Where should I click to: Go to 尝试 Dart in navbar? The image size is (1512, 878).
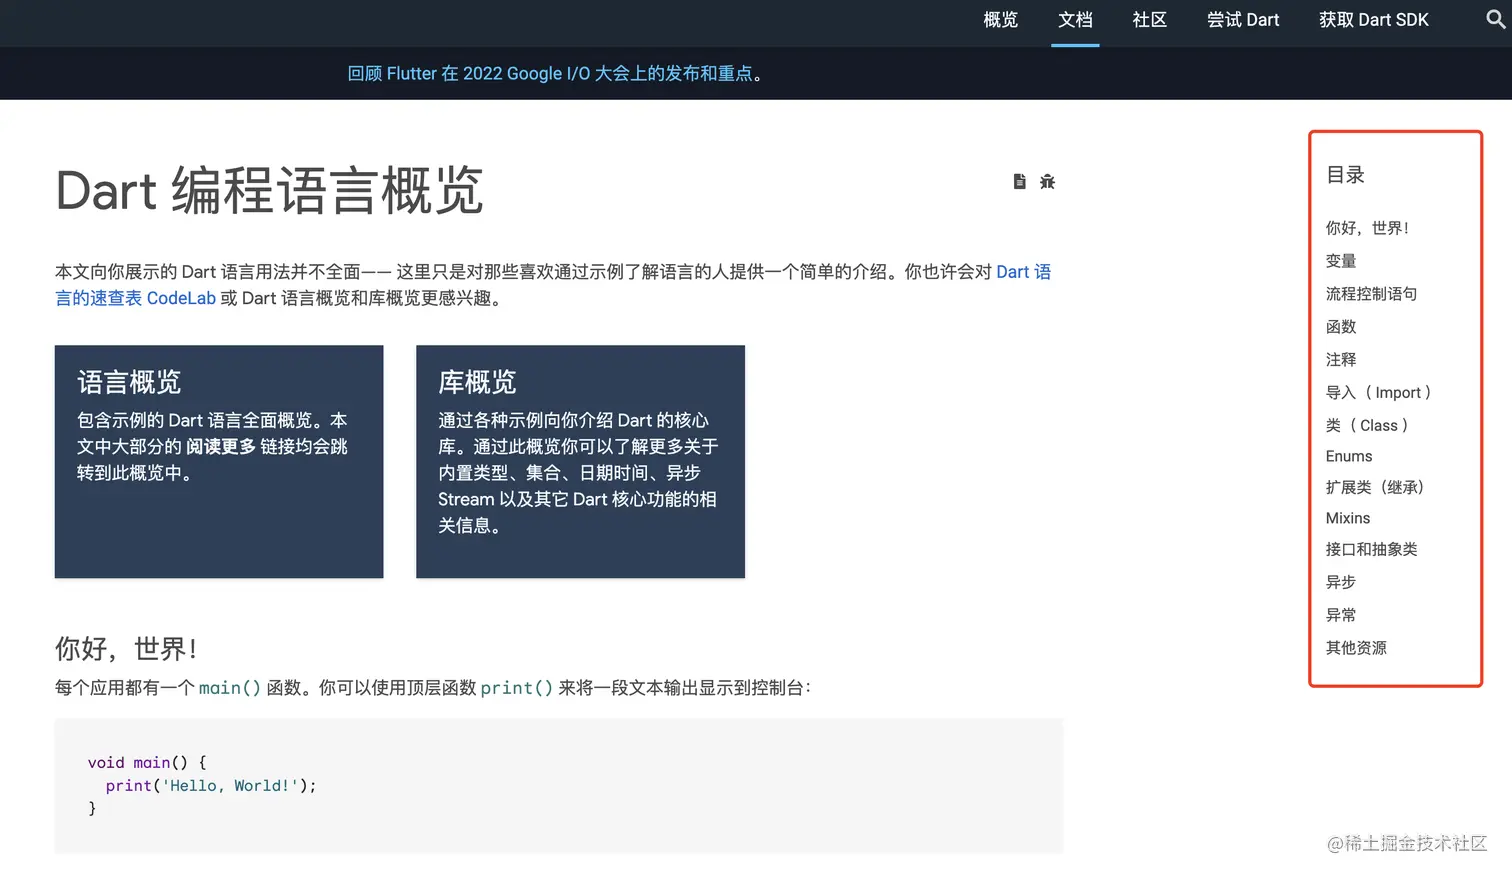(1243, 20)
